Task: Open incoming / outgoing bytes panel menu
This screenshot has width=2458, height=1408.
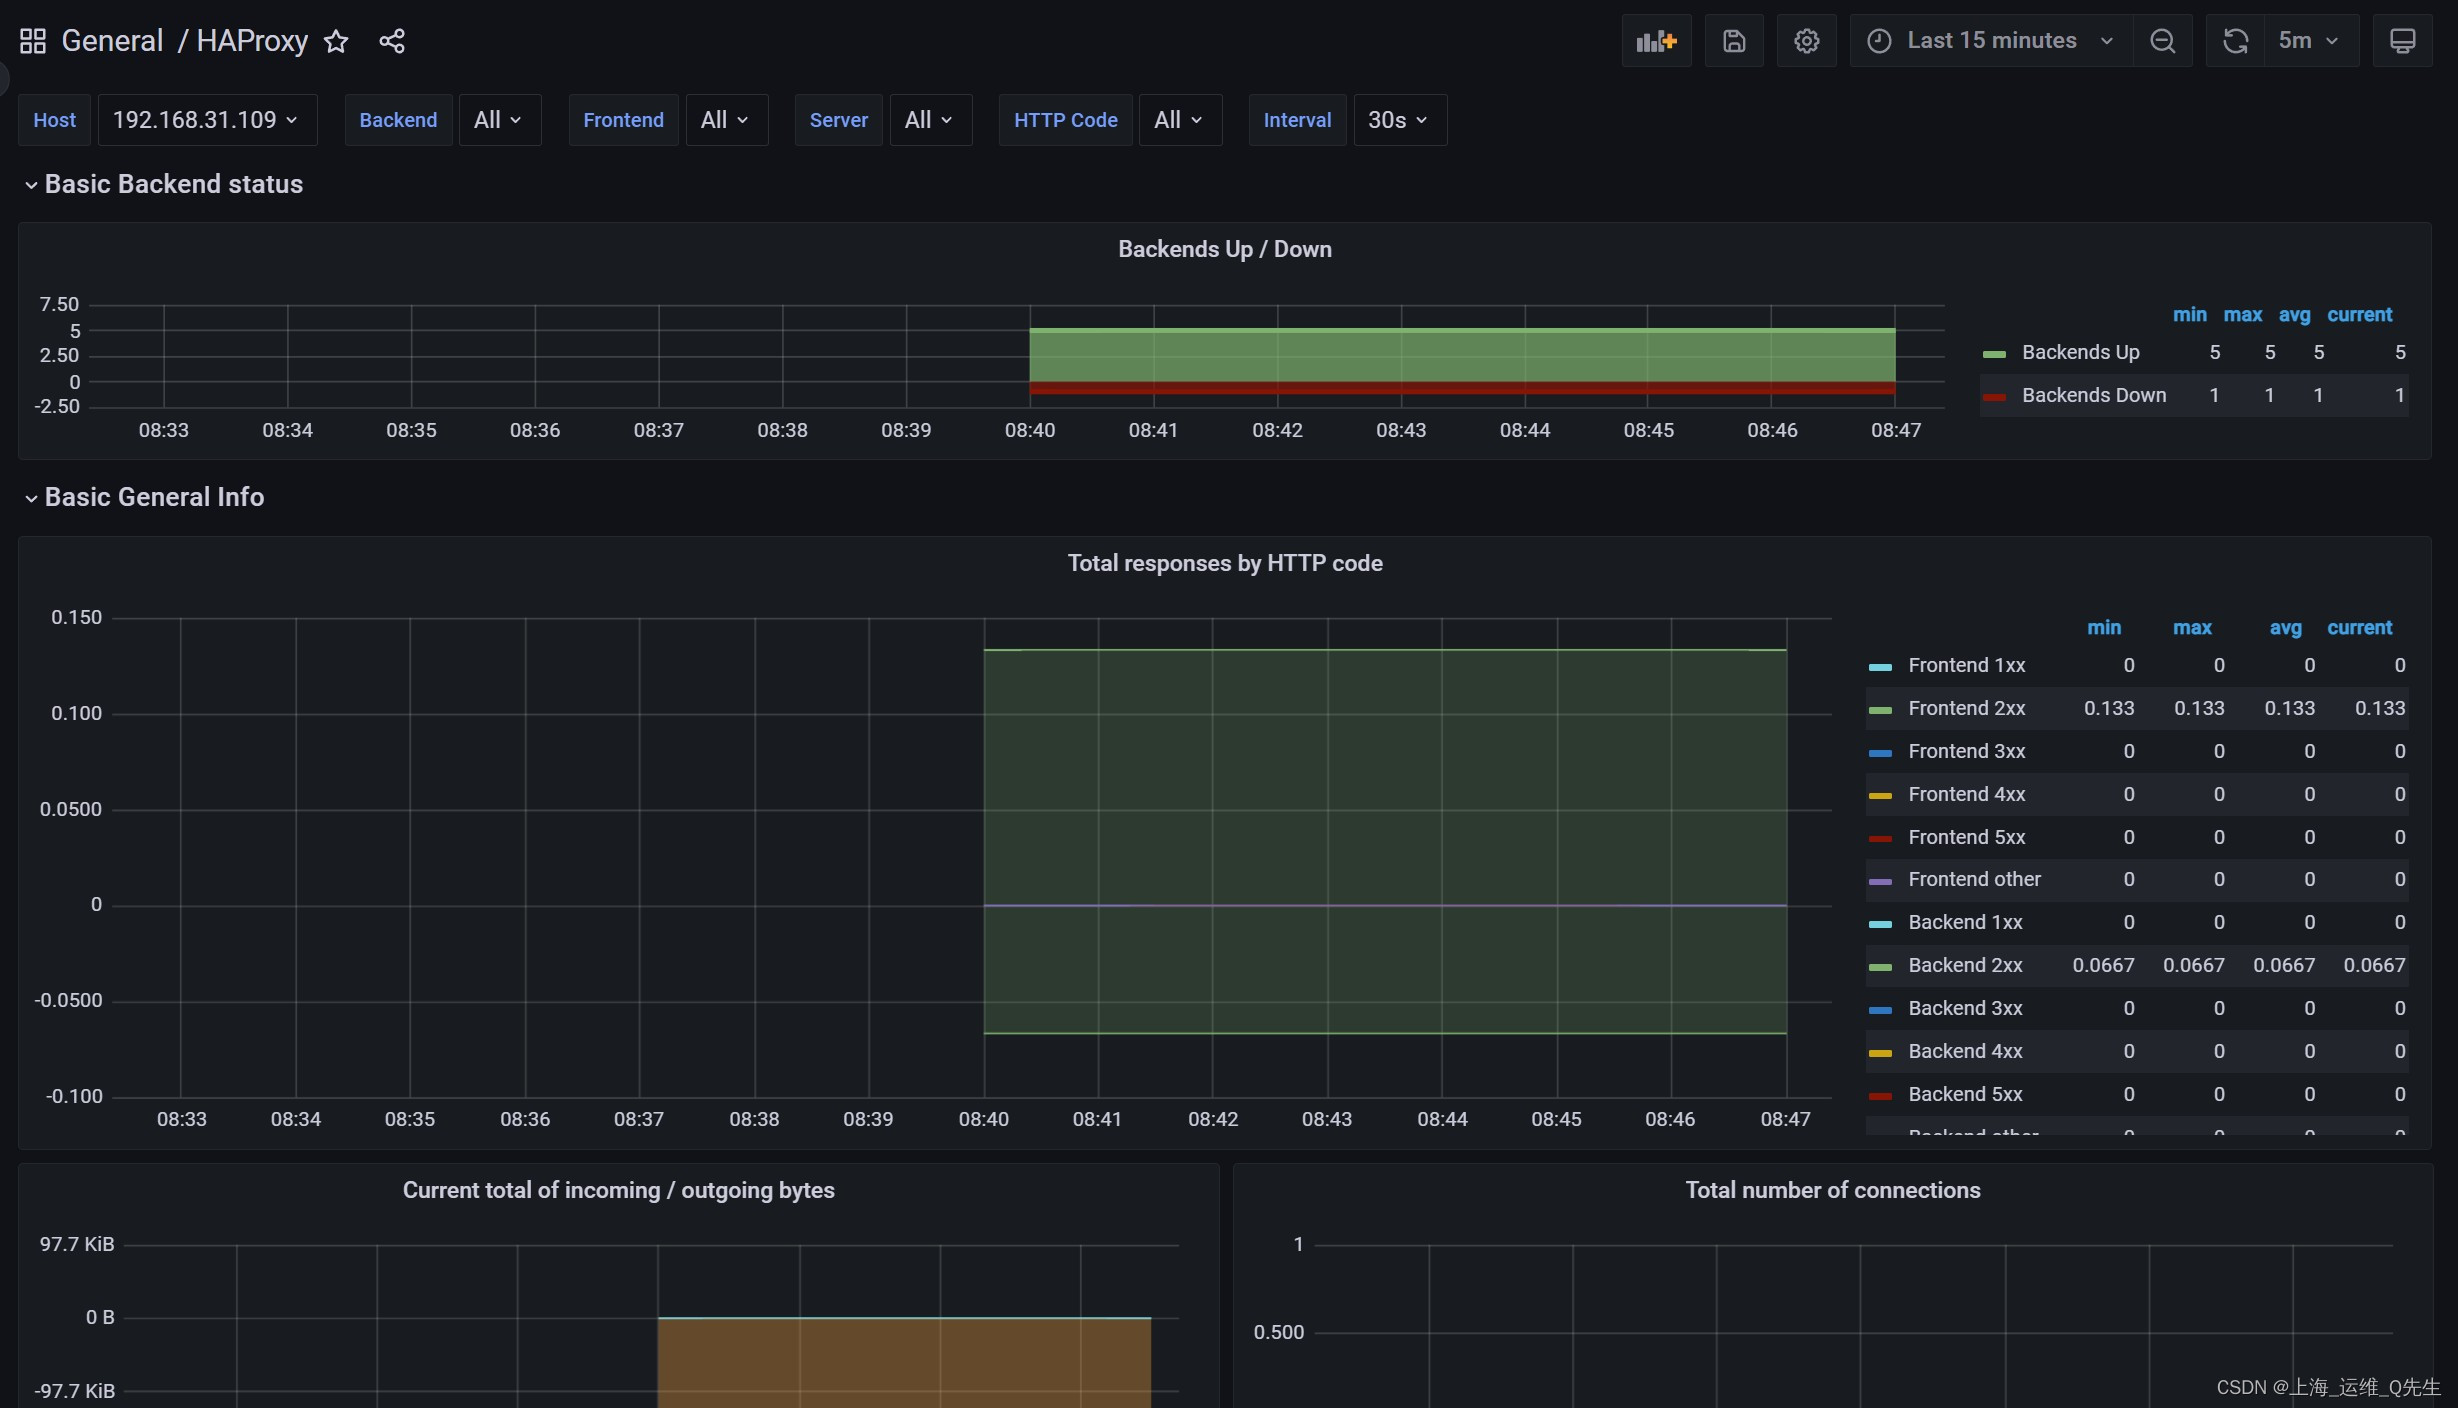Action: 618,1190
